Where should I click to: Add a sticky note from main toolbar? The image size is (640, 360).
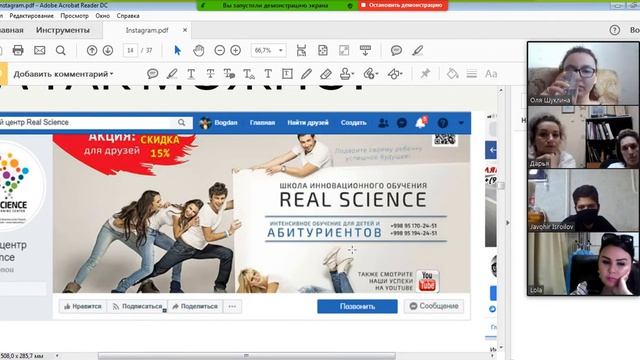point(396,50)
